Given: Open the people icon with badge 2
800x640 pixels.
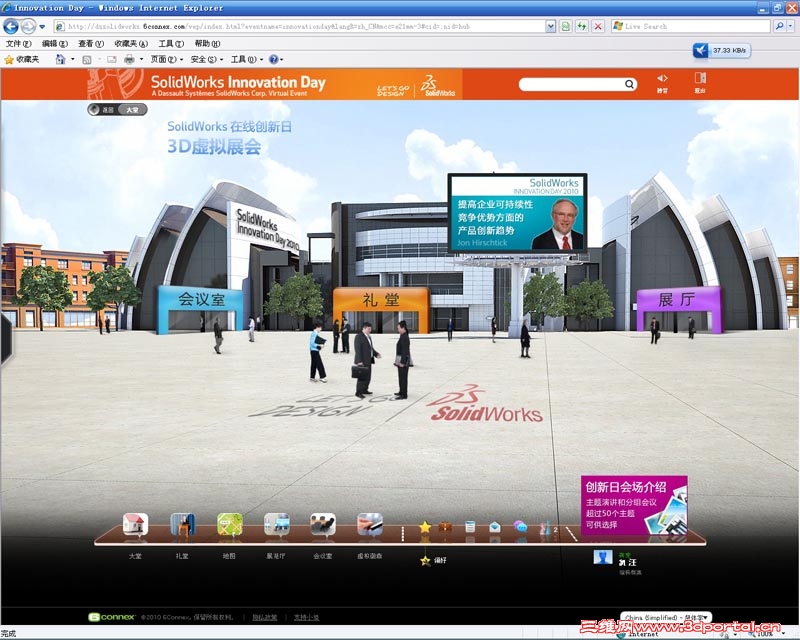Looking at the screenshot, I should pos(547,528).
